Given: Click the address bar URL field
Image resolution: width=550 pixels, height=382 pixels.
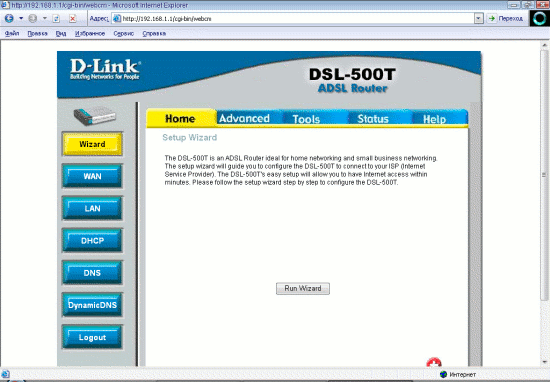Looking at the screenshot, I should point(297,19).
